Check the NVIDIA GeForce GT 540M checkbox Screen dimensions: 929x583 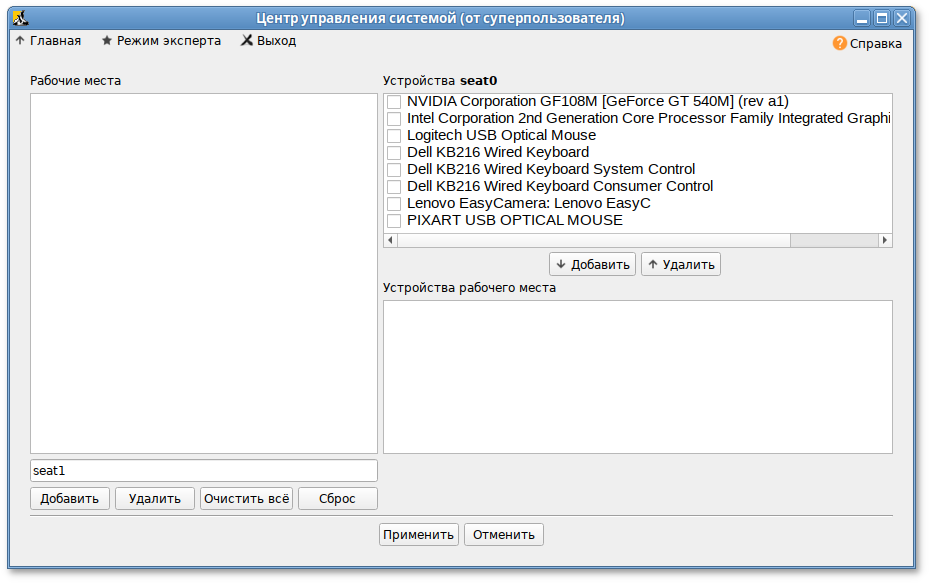[x=395, y=102]
